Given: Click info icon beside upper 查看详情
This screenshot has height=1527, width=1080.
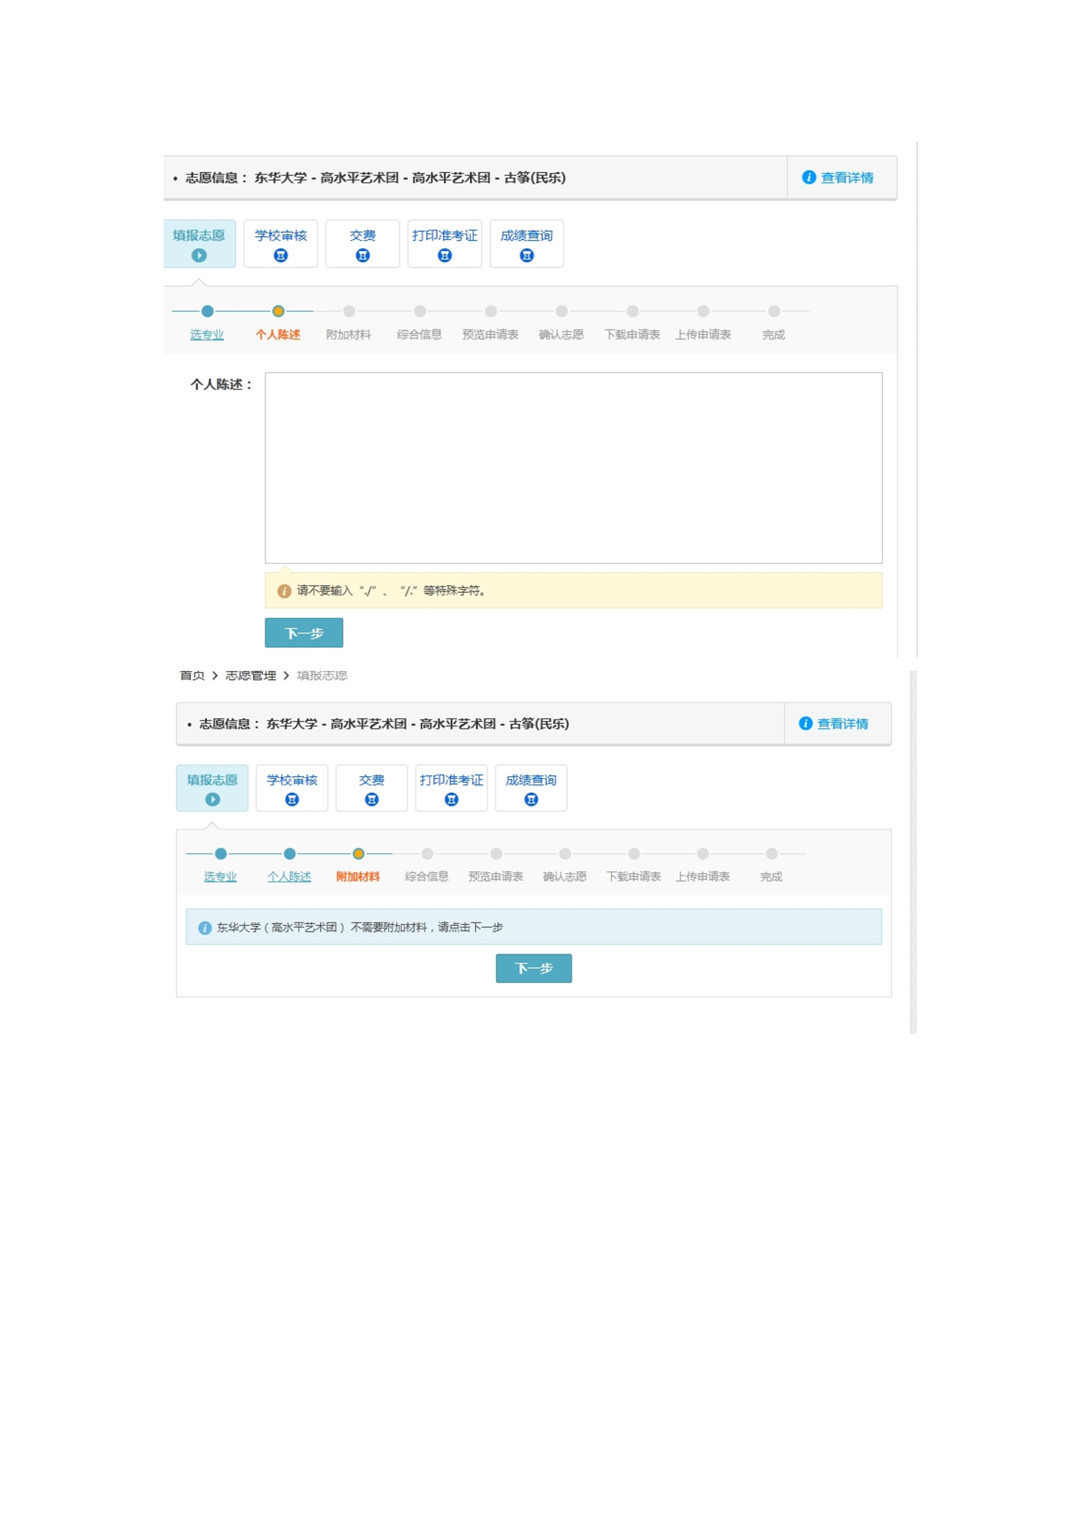Looking at the screenshot, I should click(808, 177).
